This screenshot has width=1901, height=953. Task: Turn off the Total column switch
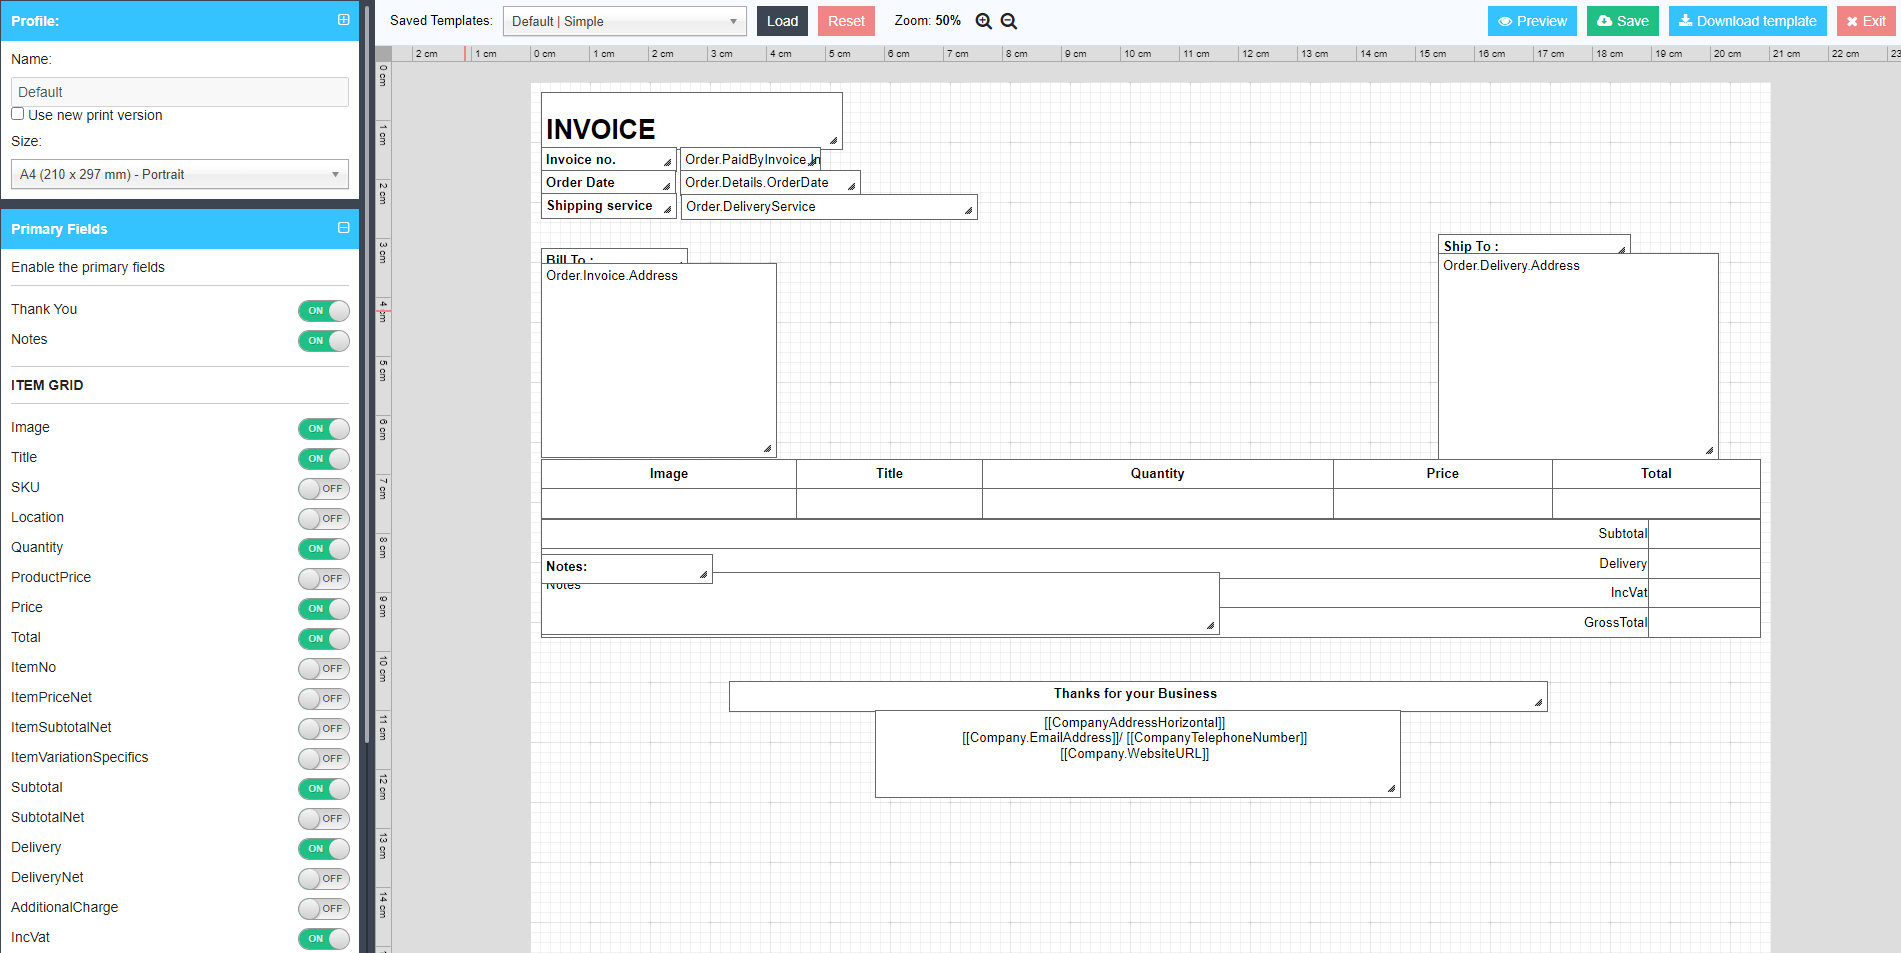[324, 639]
